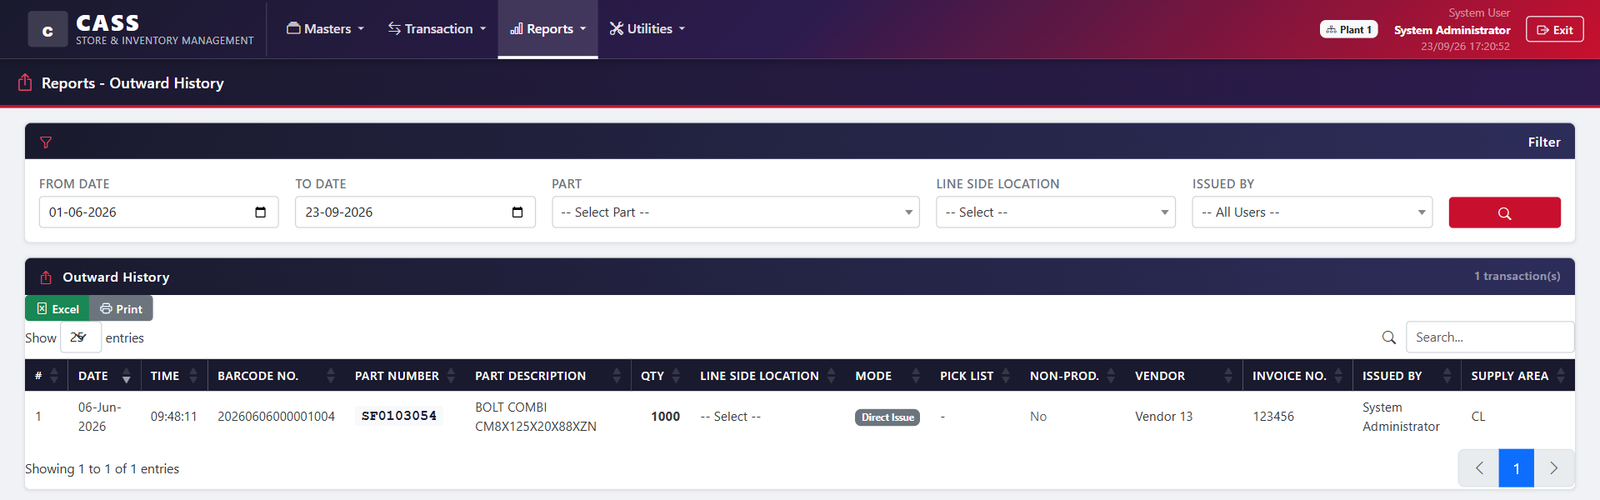Click the Vendor 13 cell
This screenshot has width=1600, height=500.
[1164, 416]
